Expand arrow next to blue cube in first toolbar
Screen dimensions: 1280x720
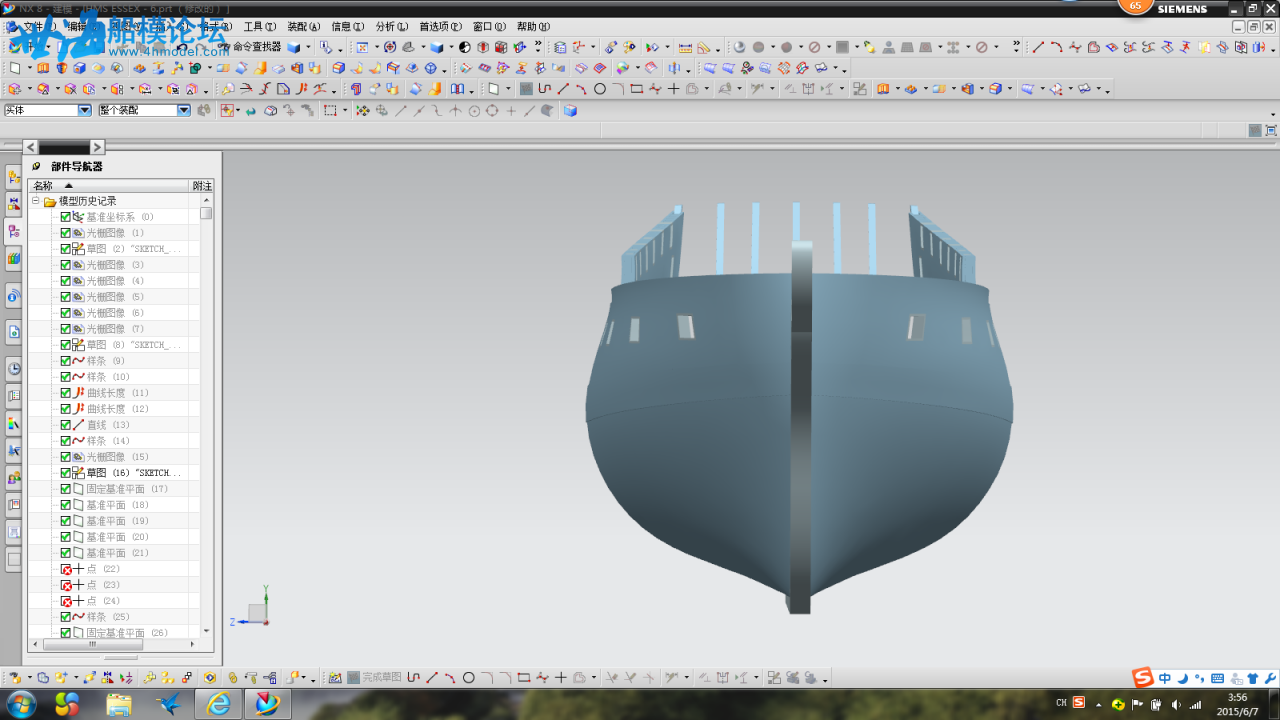click(x=308, y=47)
